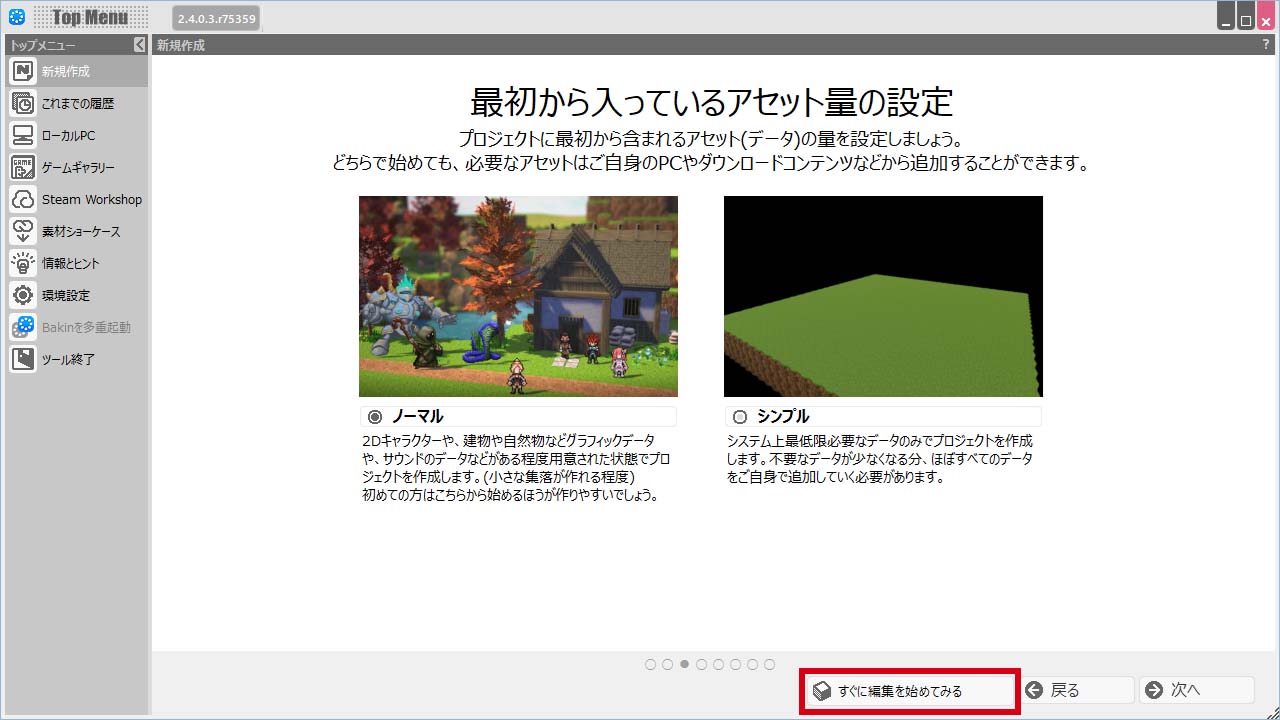
Task: Open the これまでの履歴 history icon
Action: point(23,103)
